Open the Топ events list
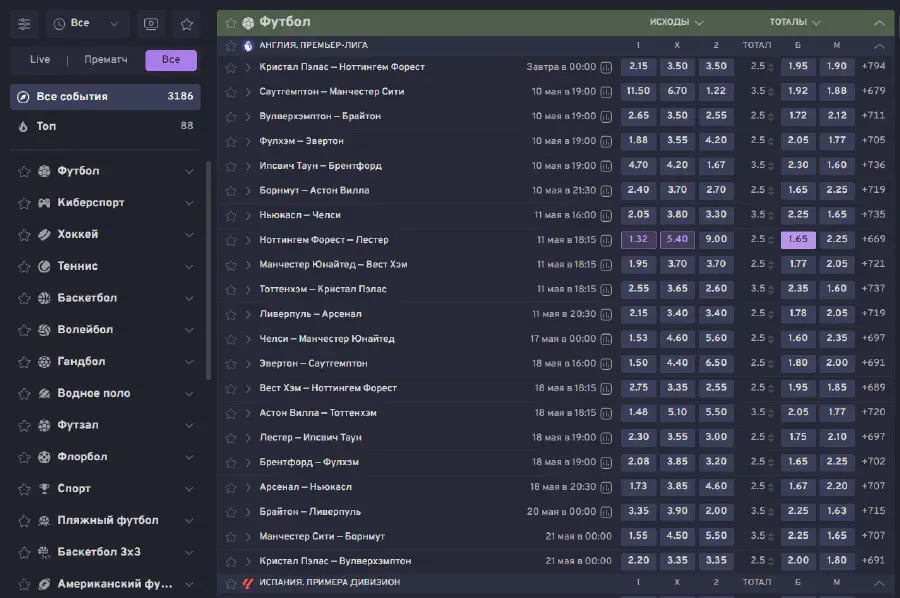The width and height of the screenshot is (900, 598). [x=105, y=126]
